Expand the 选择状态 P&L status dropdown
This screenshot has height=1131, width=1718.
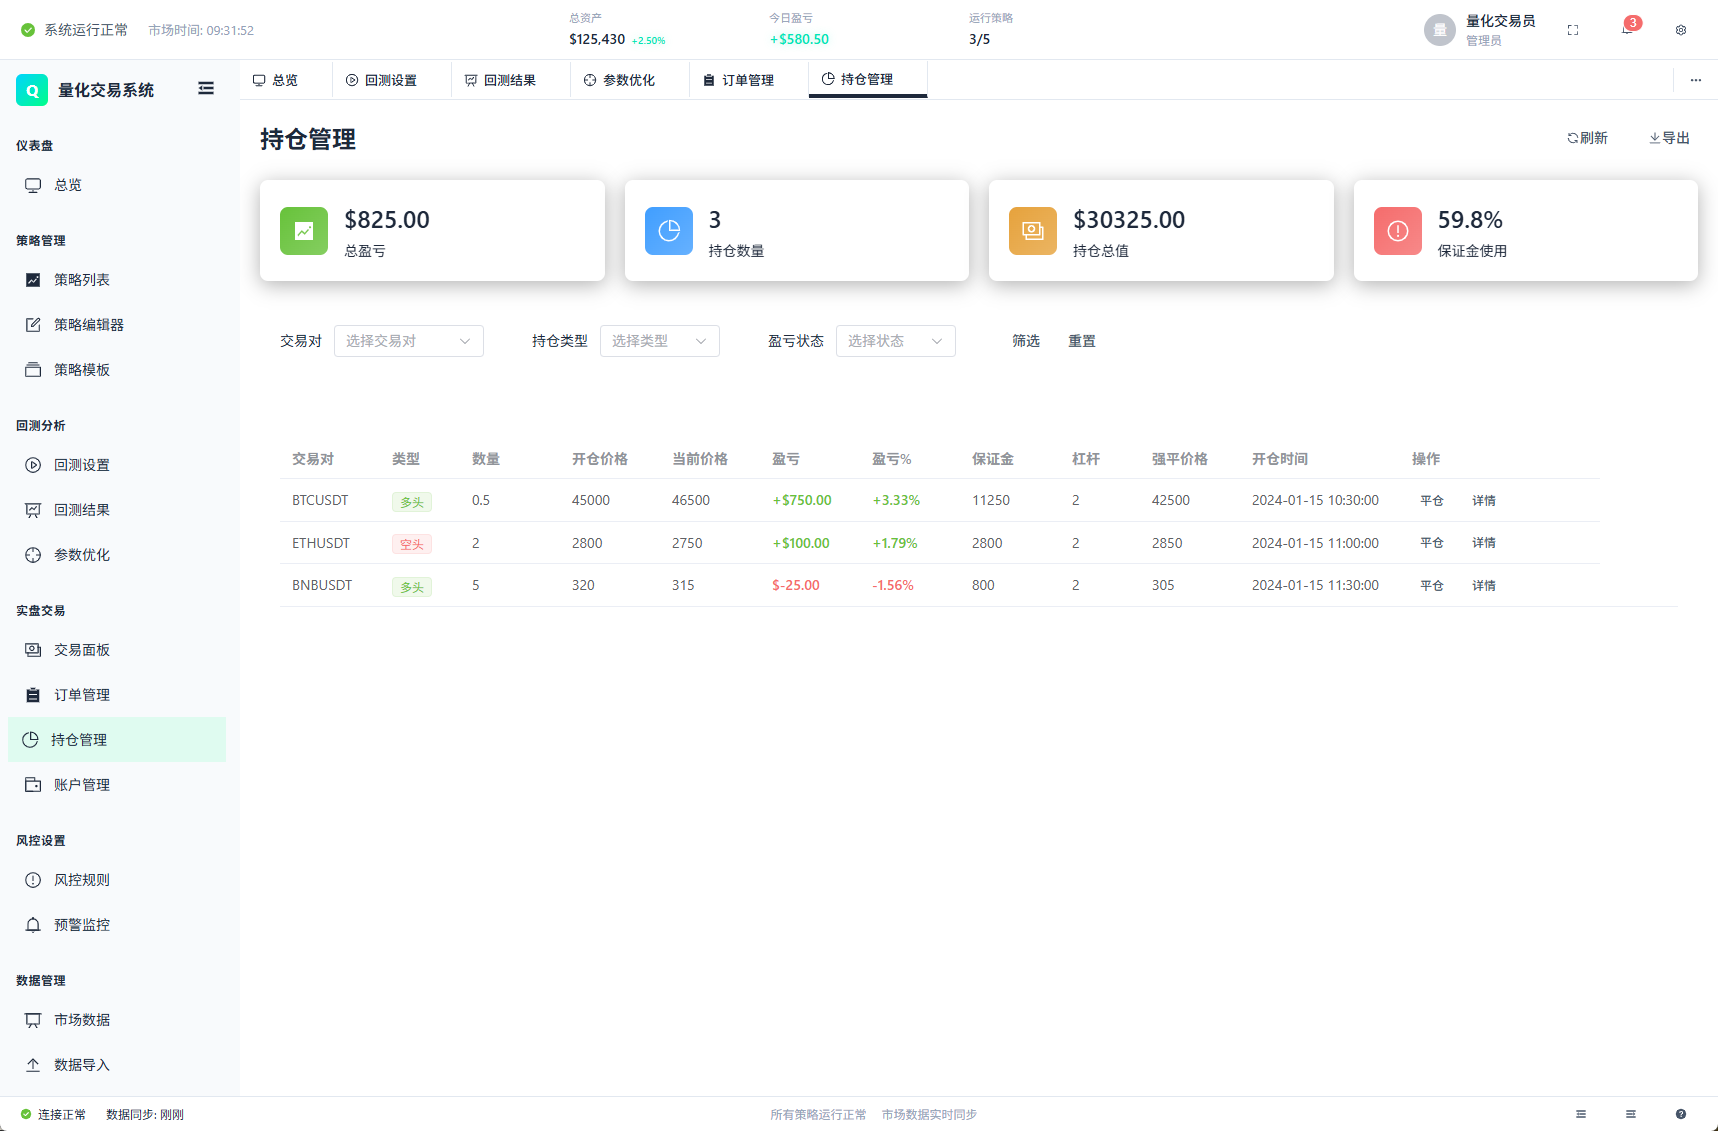tap(896, 341)
